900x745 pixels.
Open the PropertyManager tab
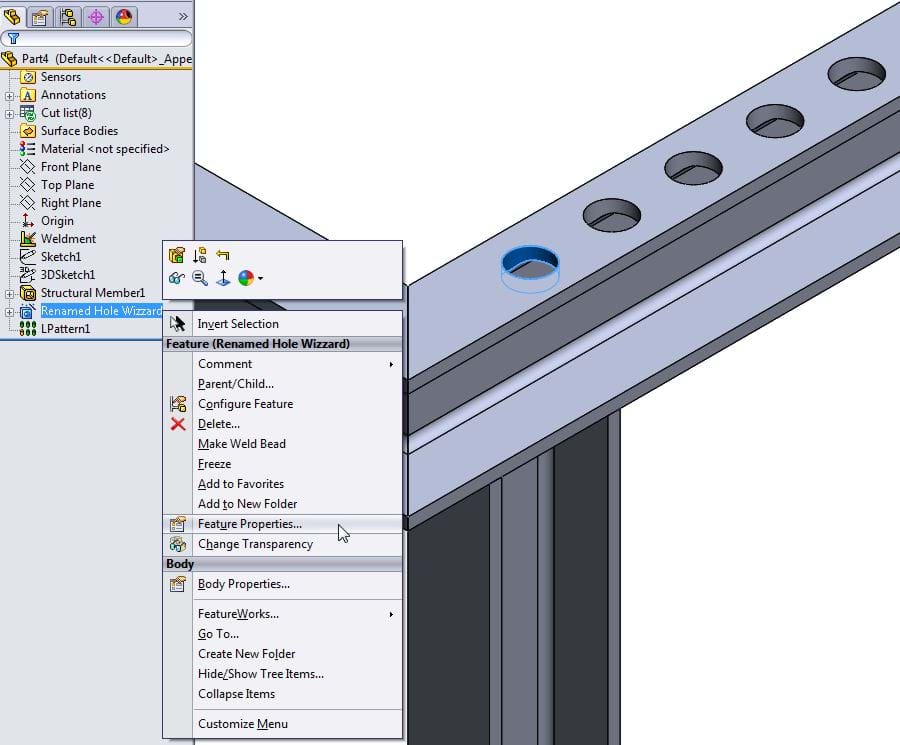(40, 16)
